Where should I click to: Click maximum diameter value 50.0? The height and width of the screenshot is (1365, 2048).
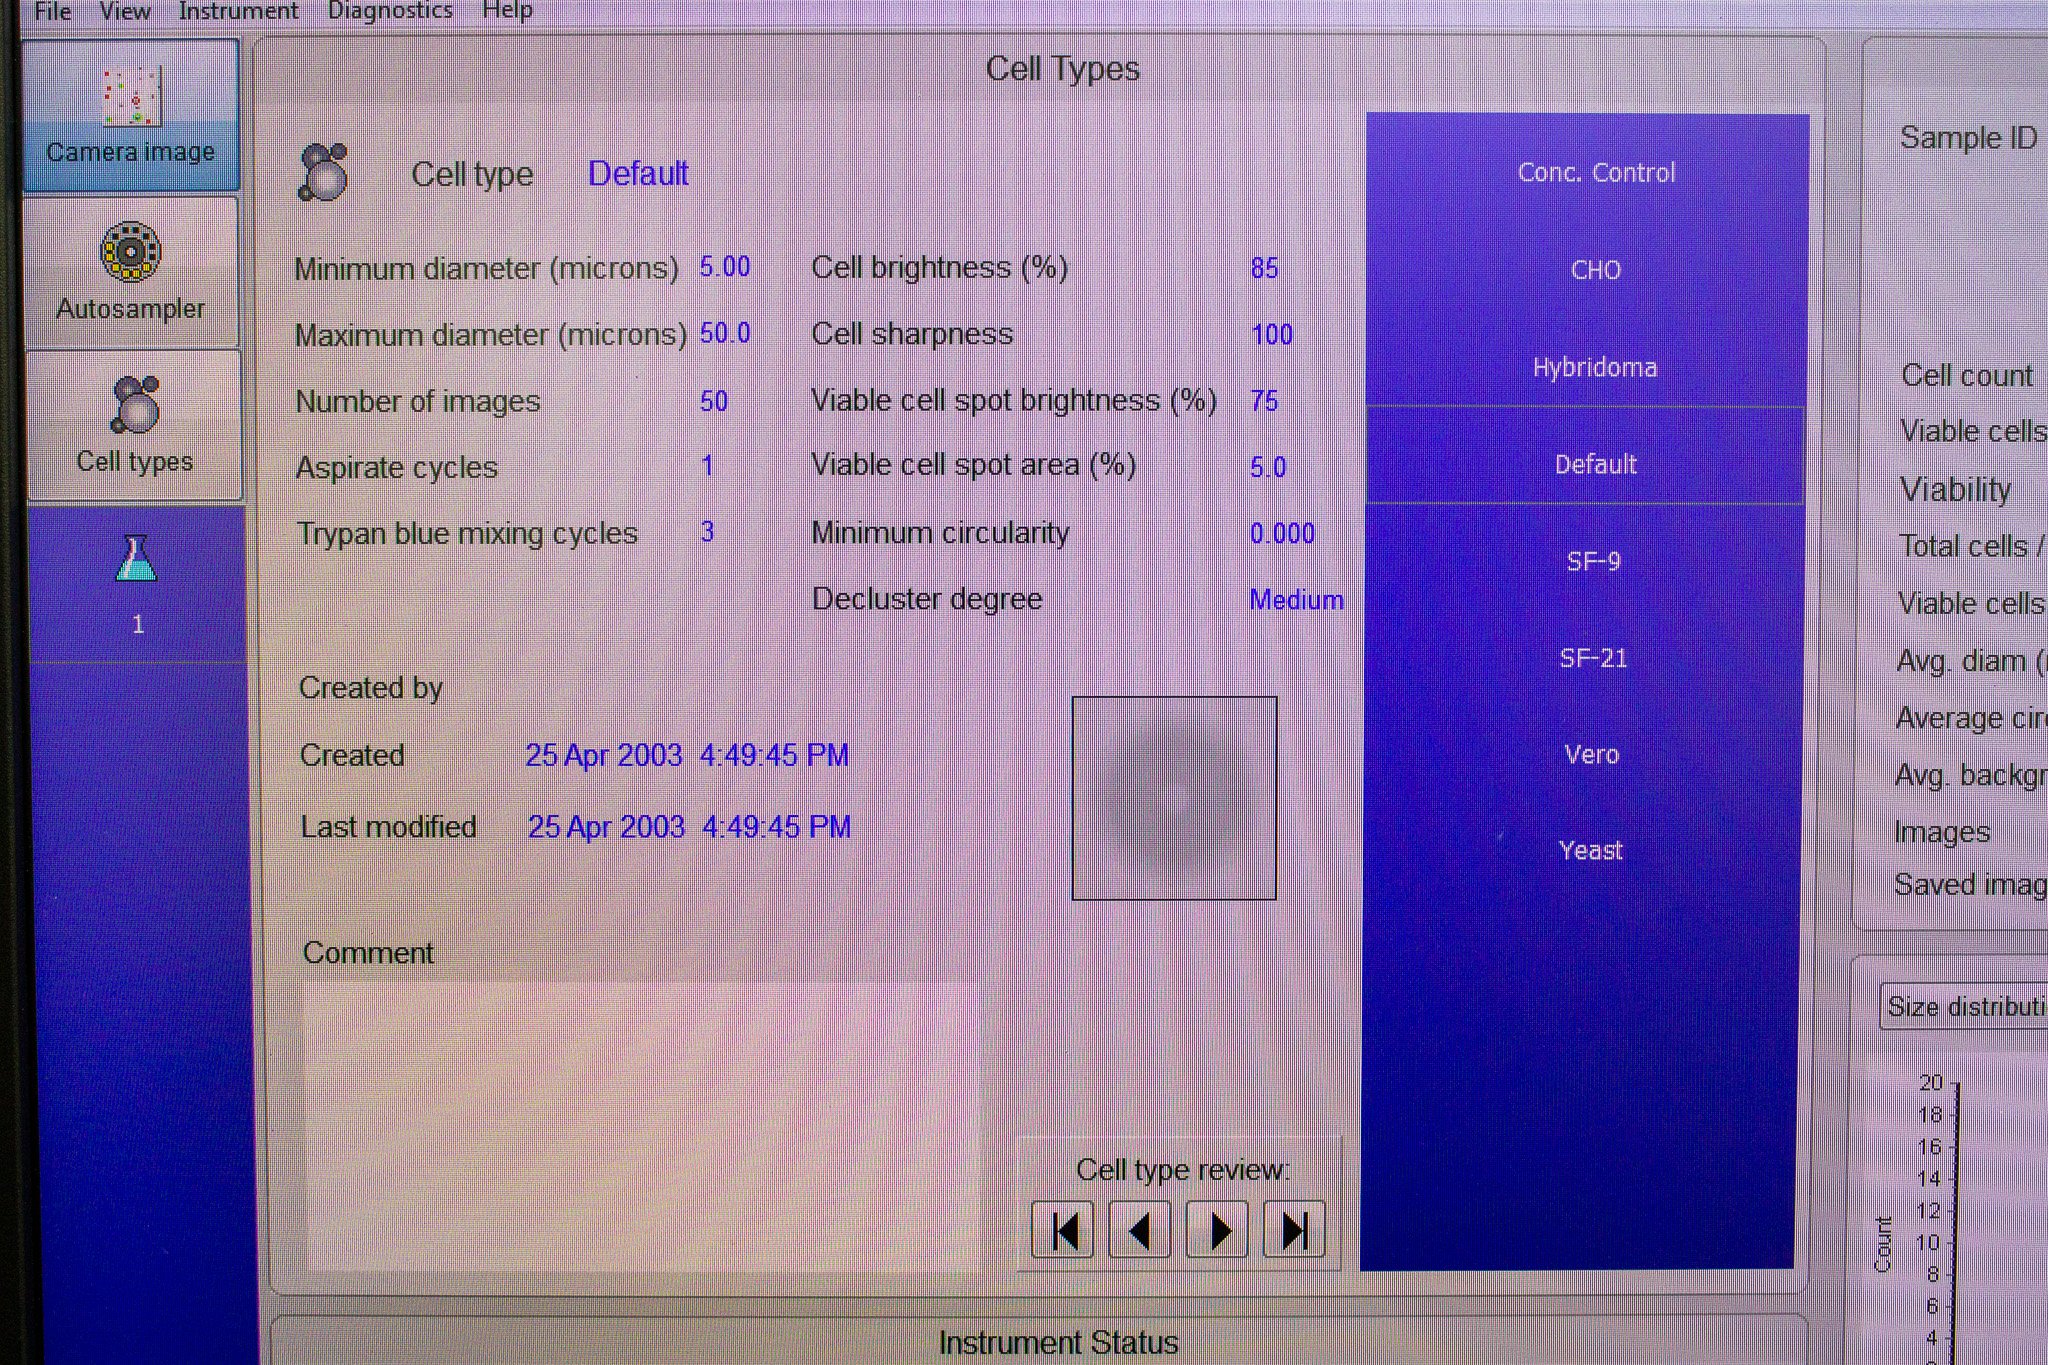click(725, 333)
